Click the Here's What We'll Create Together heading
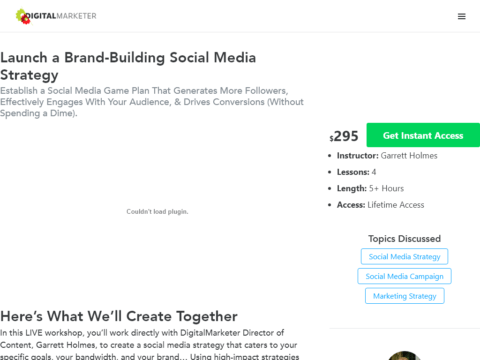This screenshot has width=480, height=360. pyautogui.click(x=119, y=316)
